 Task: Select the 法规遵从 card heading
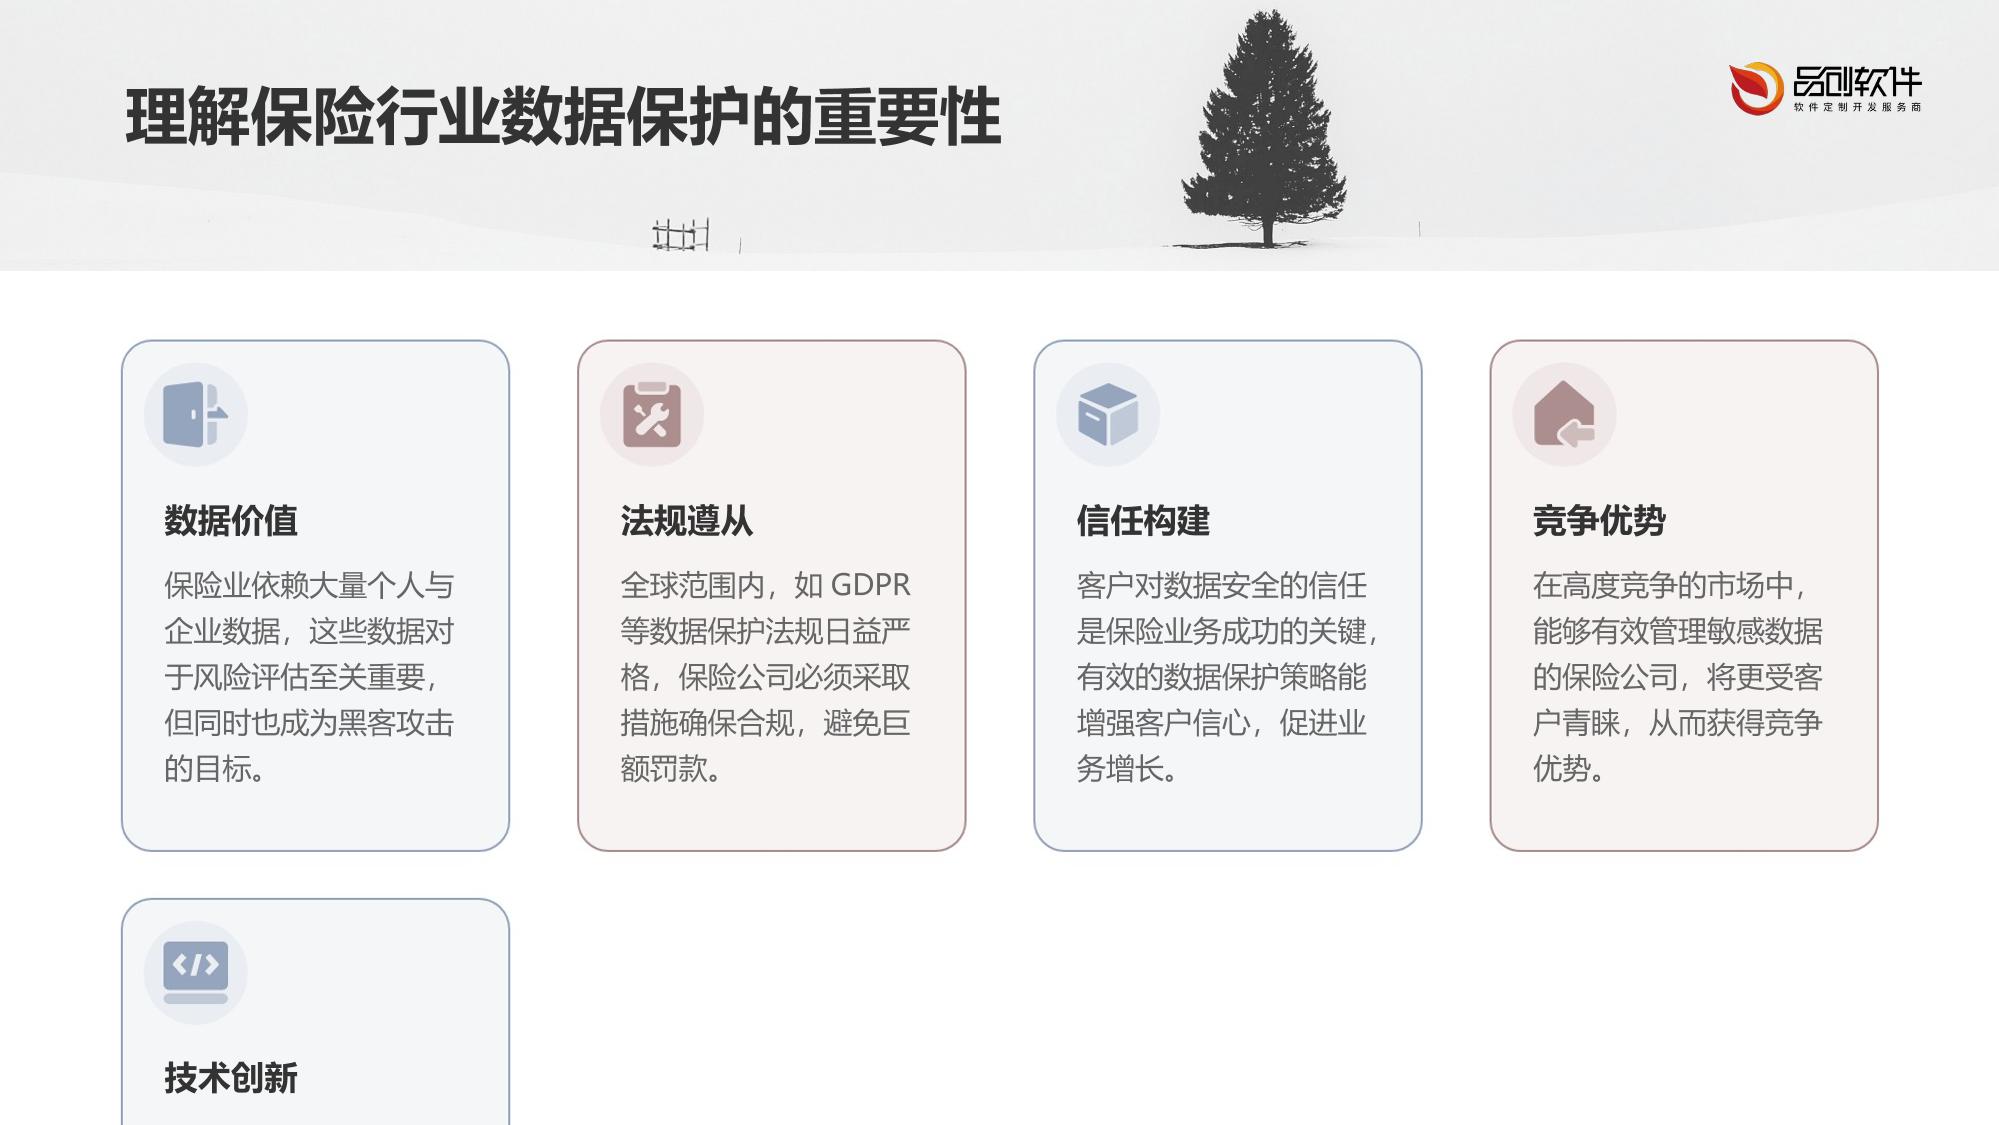687,521
